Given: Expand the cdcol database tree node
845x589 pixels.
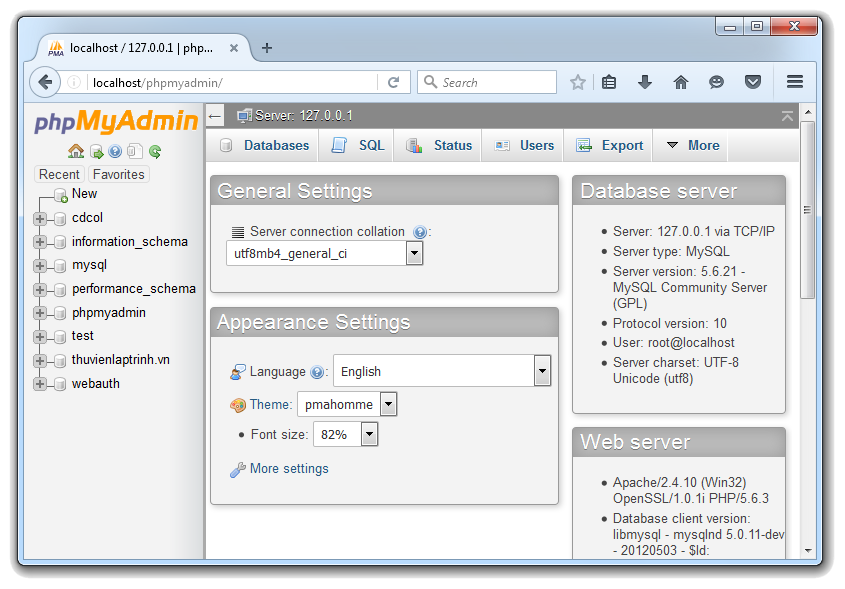Looking at the screenshot, I should coord(40,218).
